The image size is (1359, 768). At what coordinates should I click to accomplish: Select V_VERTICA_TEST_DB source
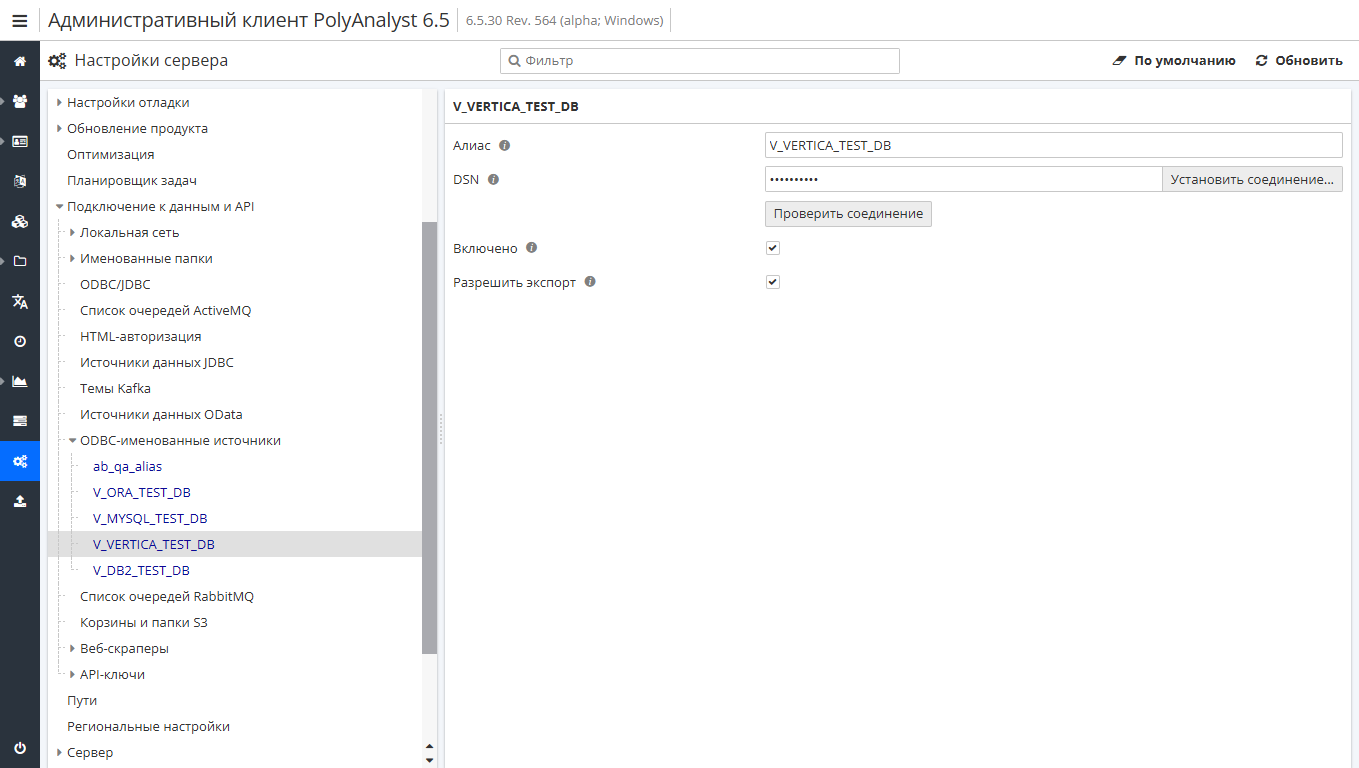153,544
